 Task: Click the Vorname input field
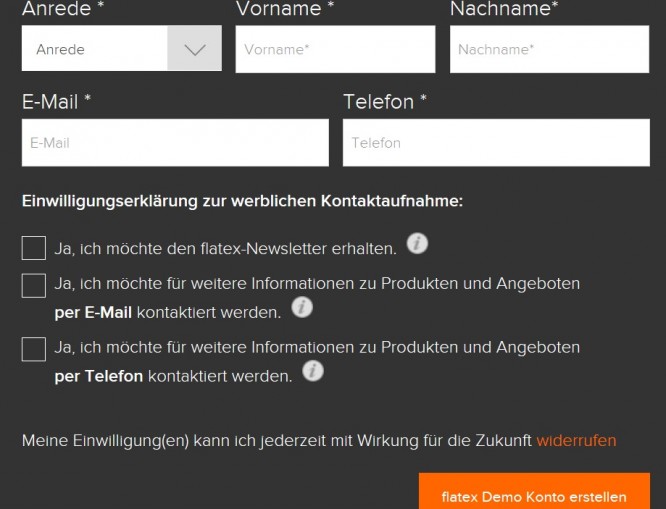tap(336, 49)
